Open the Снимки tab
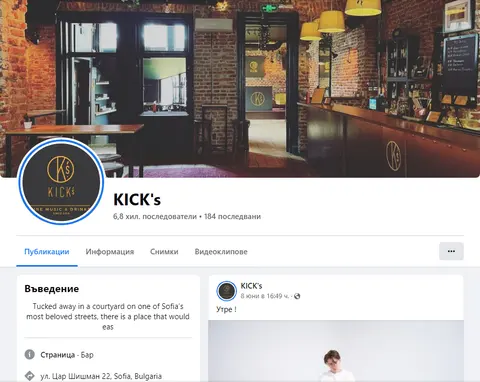Viewport: 480px width, 382px height. point(164,252)
